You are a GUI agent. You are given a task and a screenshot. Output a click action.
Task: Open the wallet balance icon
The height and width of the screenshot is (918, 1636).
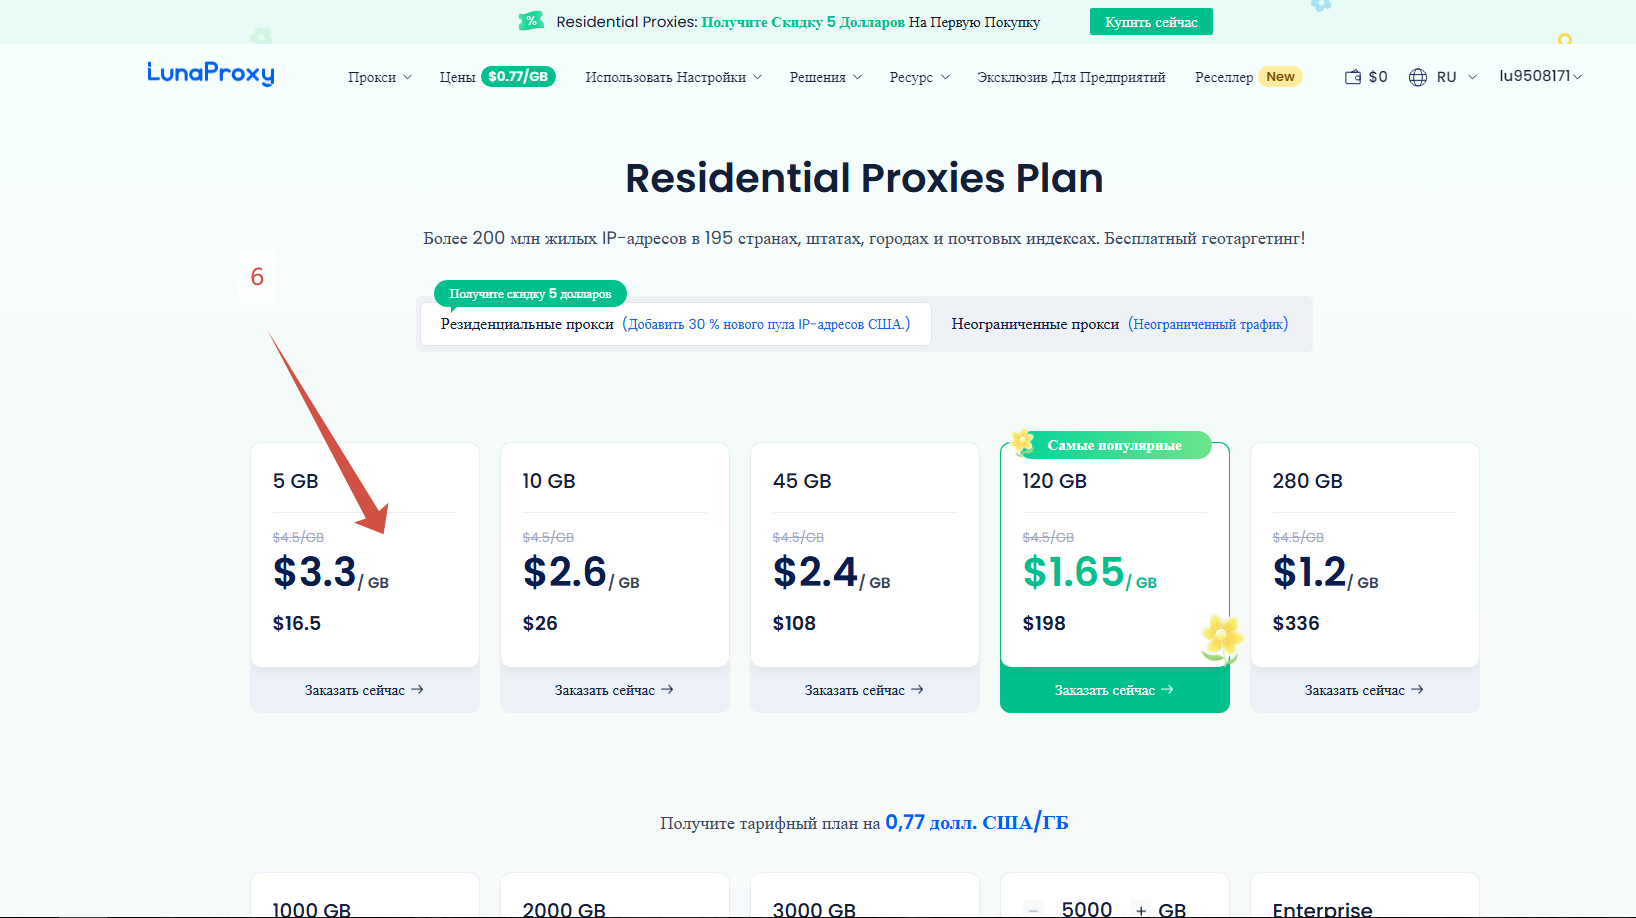coord(1353,77)
